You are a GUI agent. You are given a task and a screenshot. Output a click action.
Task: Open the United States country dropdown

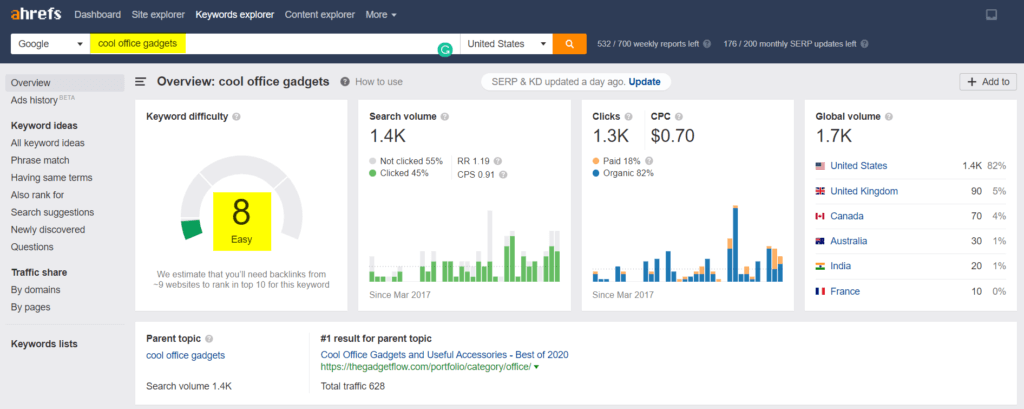tap(506, 44)
